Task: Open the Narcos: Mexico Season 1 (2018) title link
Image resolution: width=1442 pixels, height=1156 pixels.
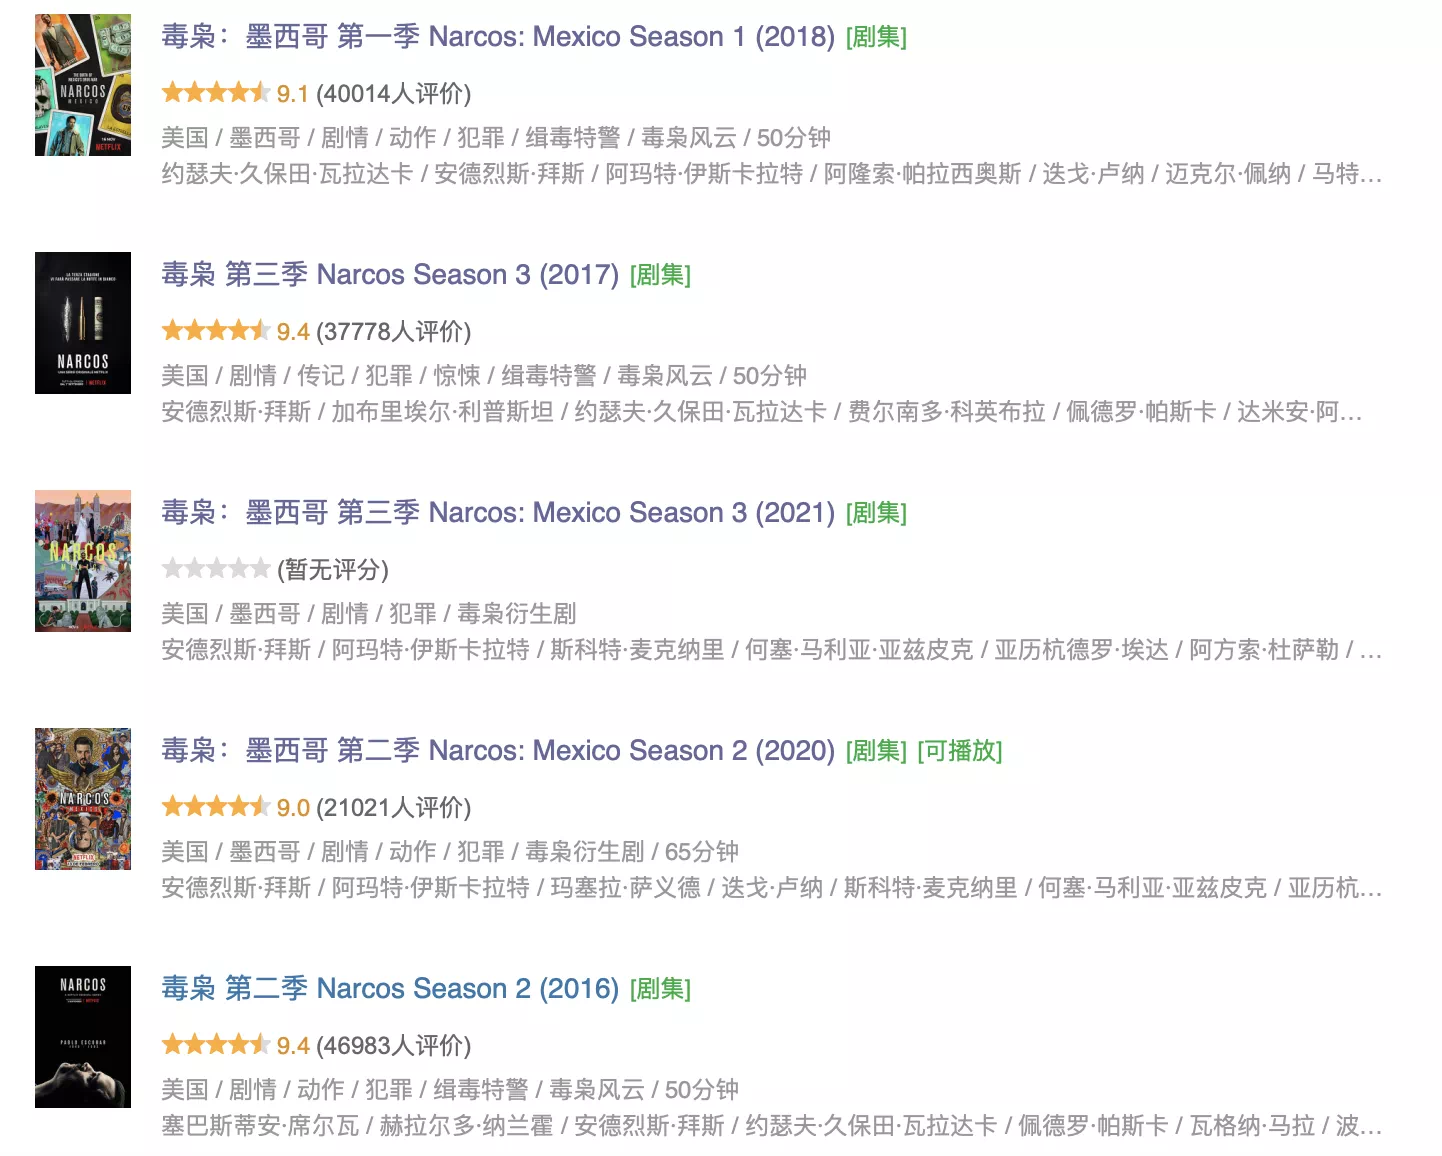Action: coord(498,37)
